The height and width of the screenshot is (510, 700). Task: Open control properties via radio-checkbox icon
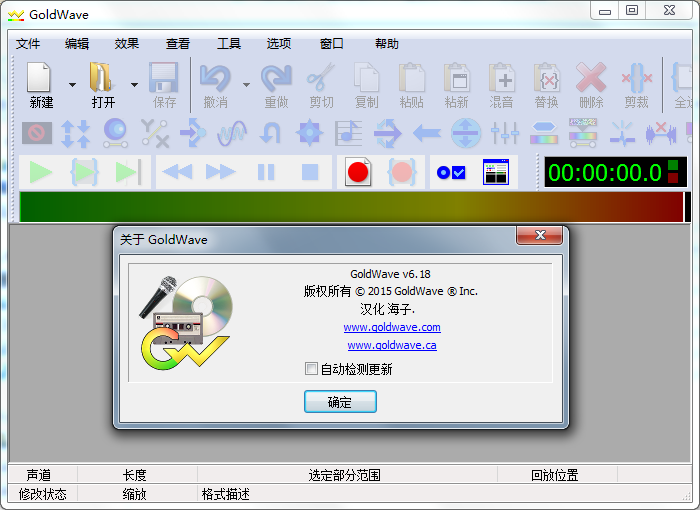tap(451, 172)
